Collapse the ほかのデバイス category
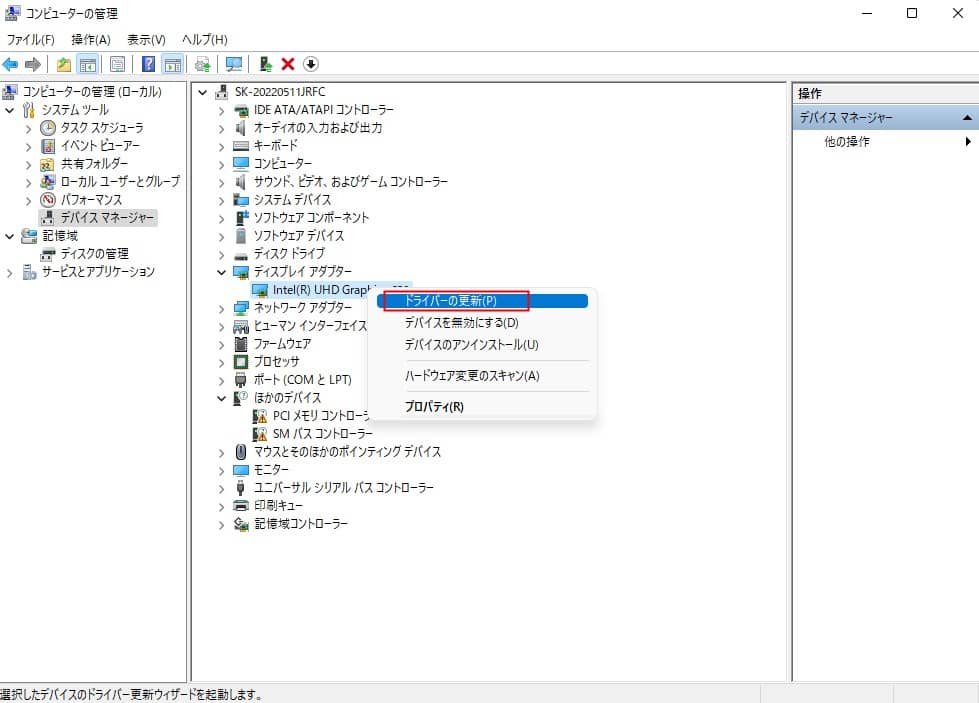Viewport: 979px width, 703px height. click(221, 398)
